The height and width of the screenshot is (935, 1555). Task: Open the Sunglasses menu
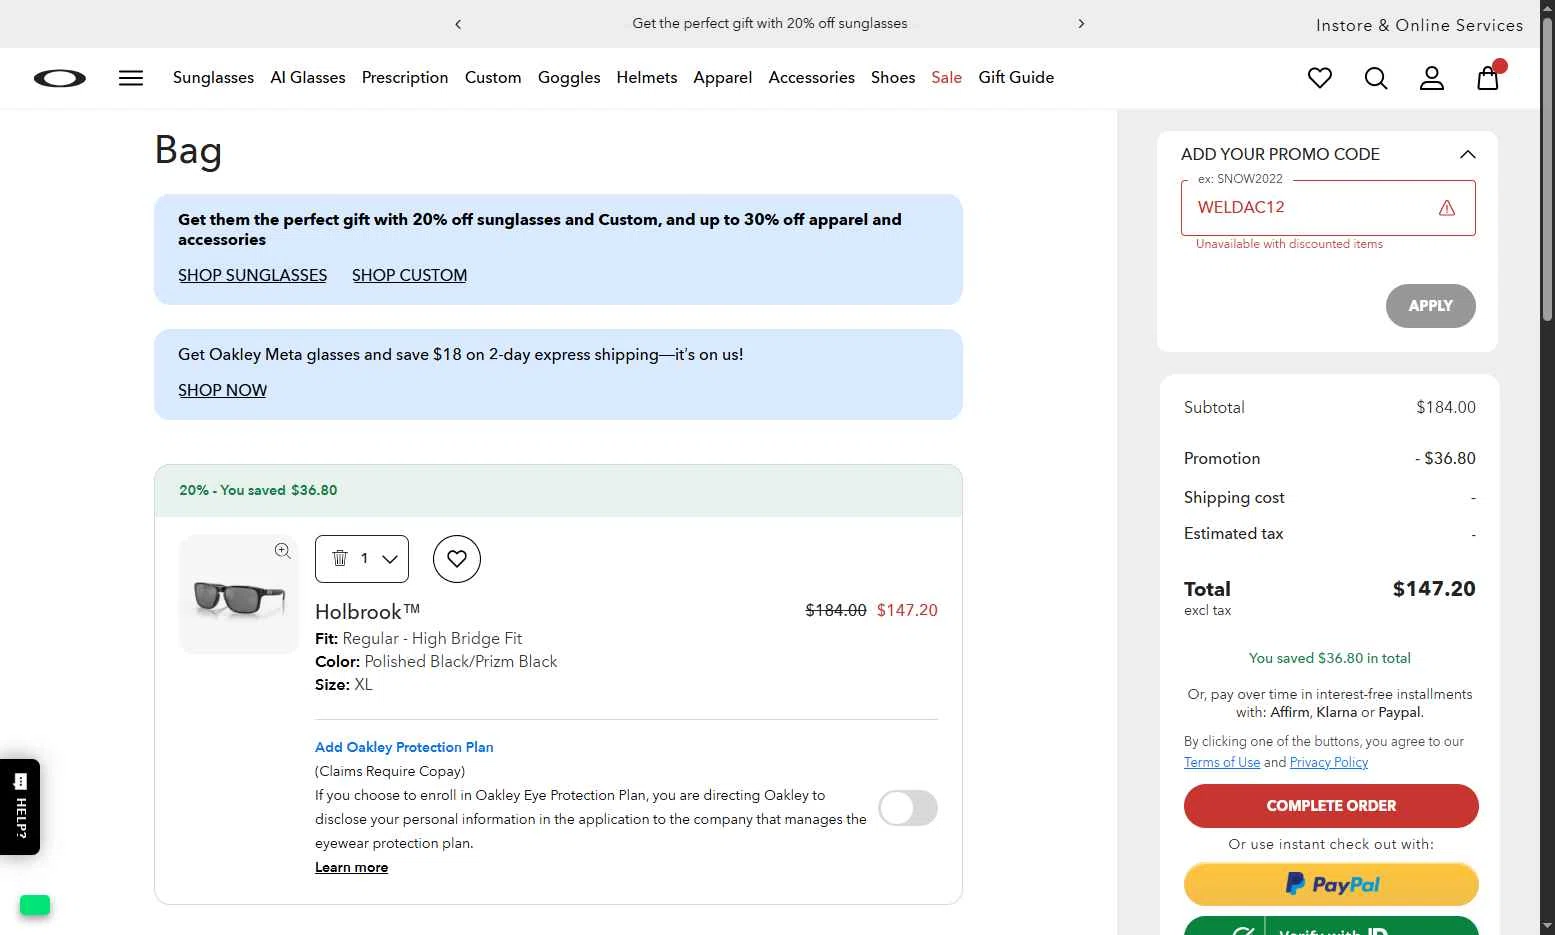click(213, 78)
